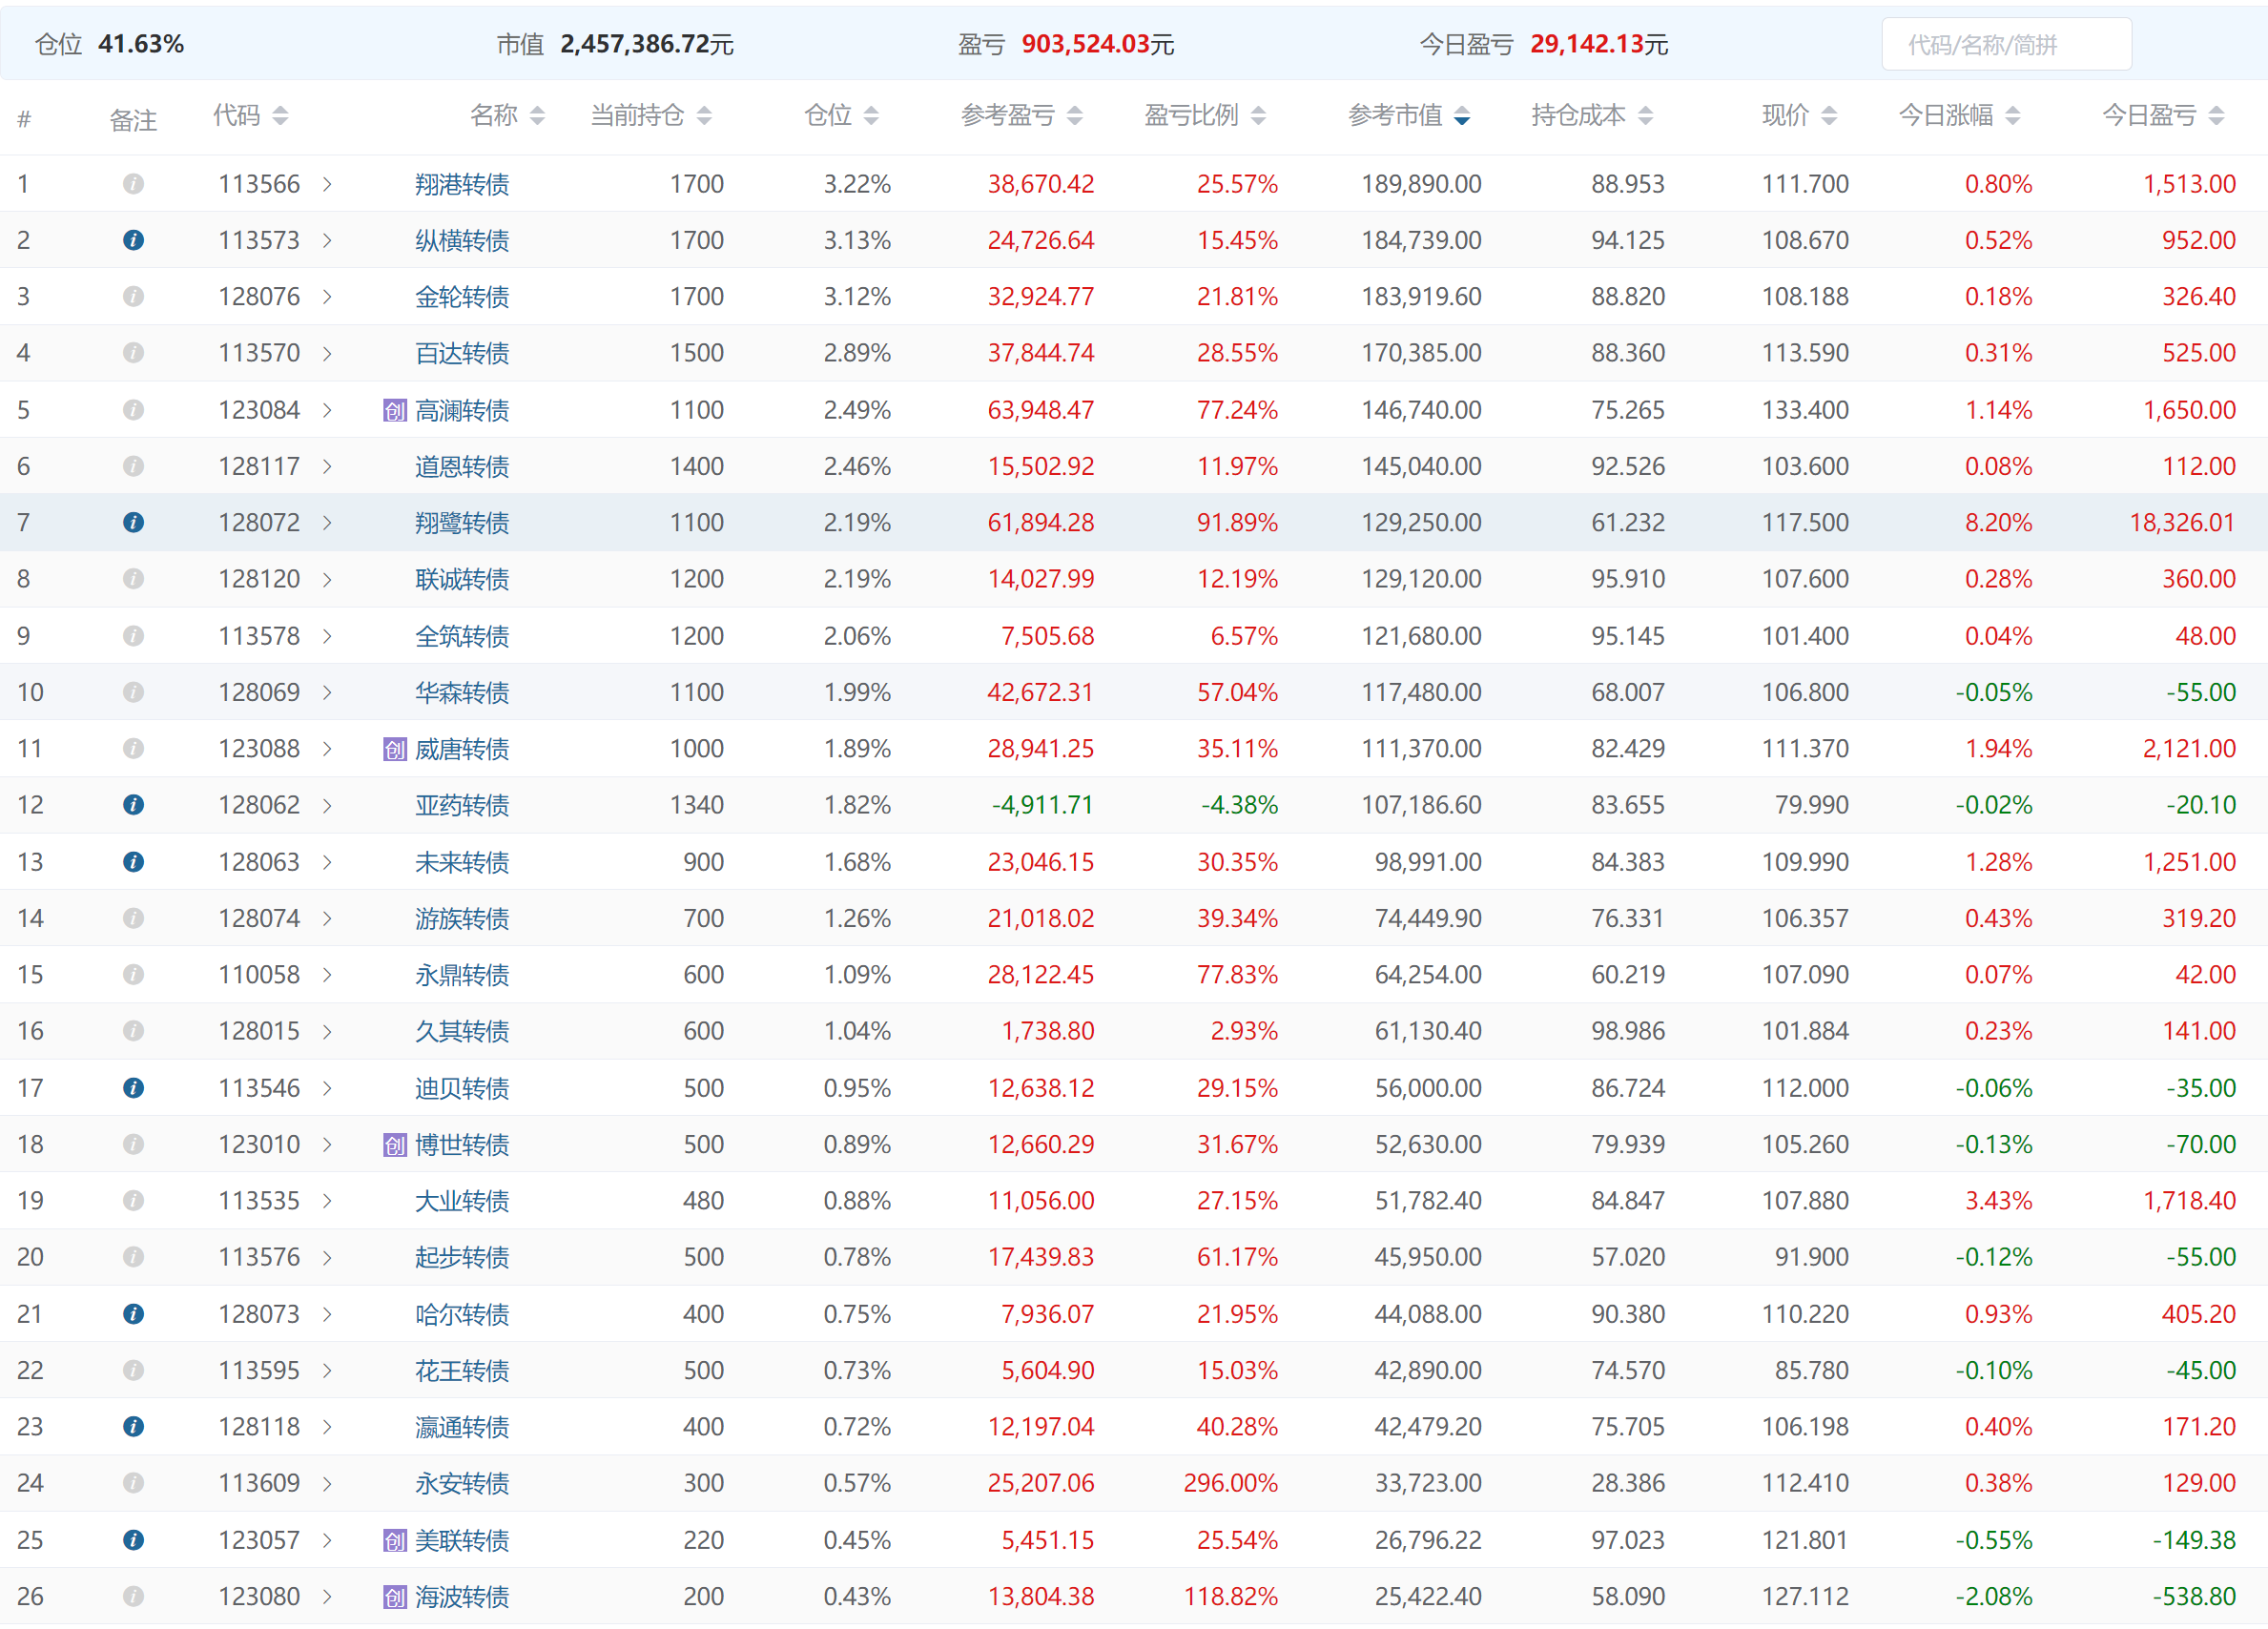Click the 创 badge beside 高澜转债
2268x1629 pixels.
(x=395, y=410)
